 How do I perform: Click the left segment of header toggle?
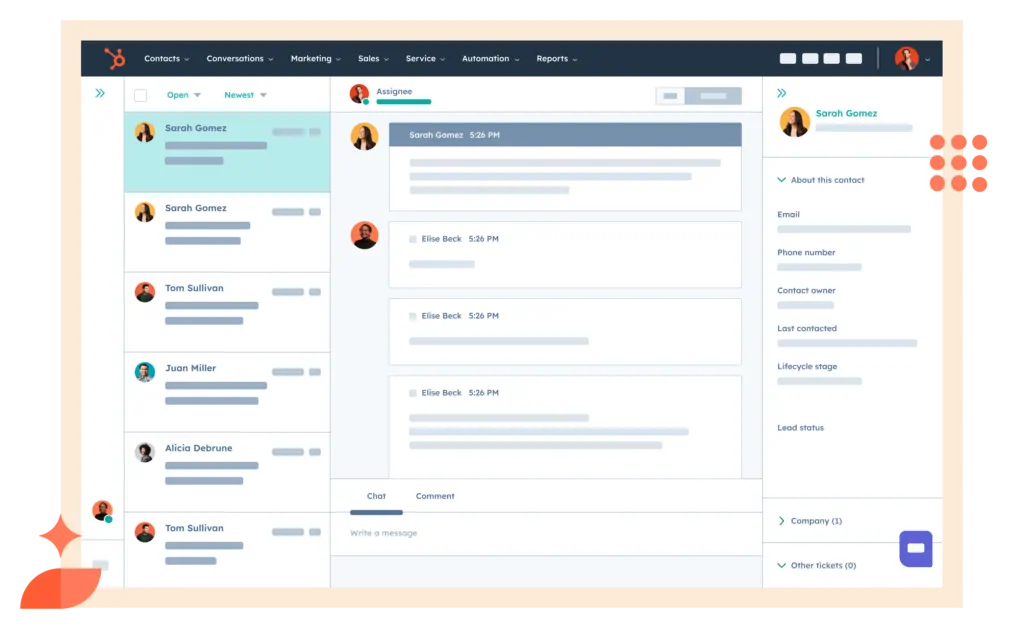click(670, 96)
